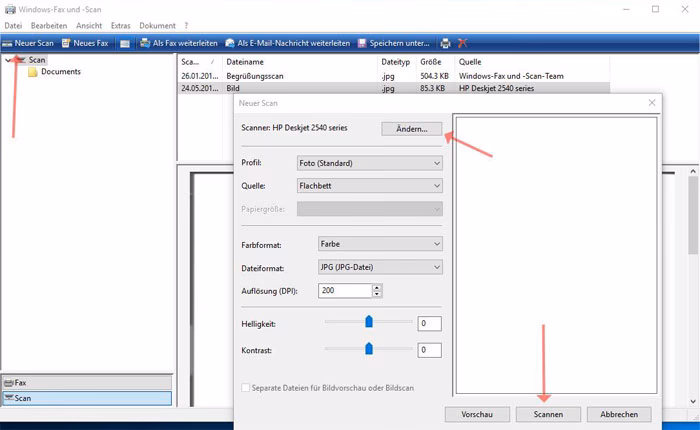Click scrollbar up arrow in preview pane
Screen dimensions: 700x430
693,171
